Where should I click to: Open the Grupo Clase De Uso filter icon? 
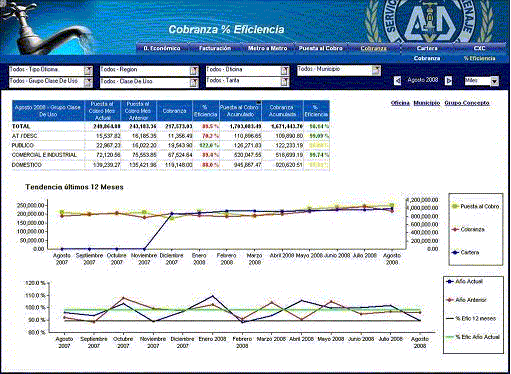(88, 82)
